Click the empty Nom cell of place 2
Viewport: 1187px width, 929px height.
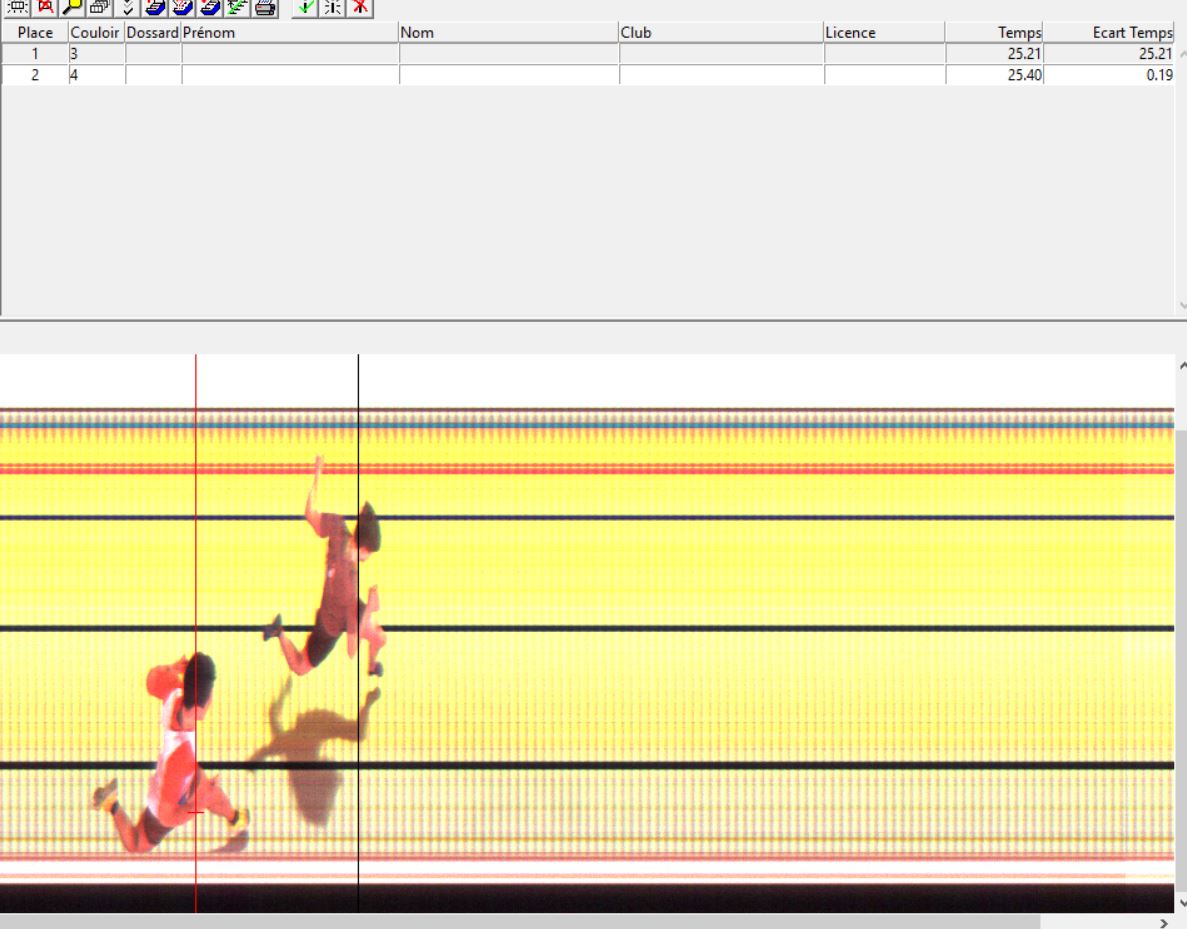point(509,75)
